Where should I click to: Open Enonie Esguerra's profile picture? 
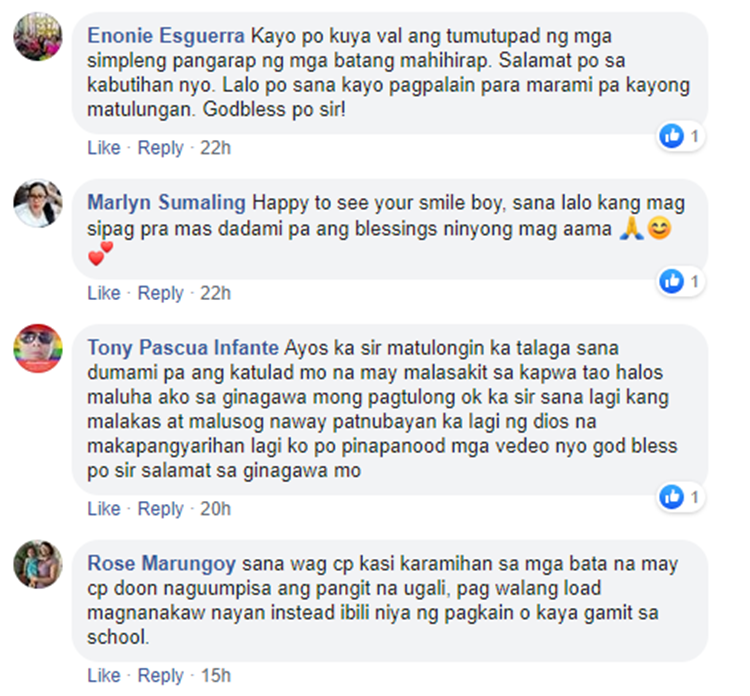tap(38, 36)
